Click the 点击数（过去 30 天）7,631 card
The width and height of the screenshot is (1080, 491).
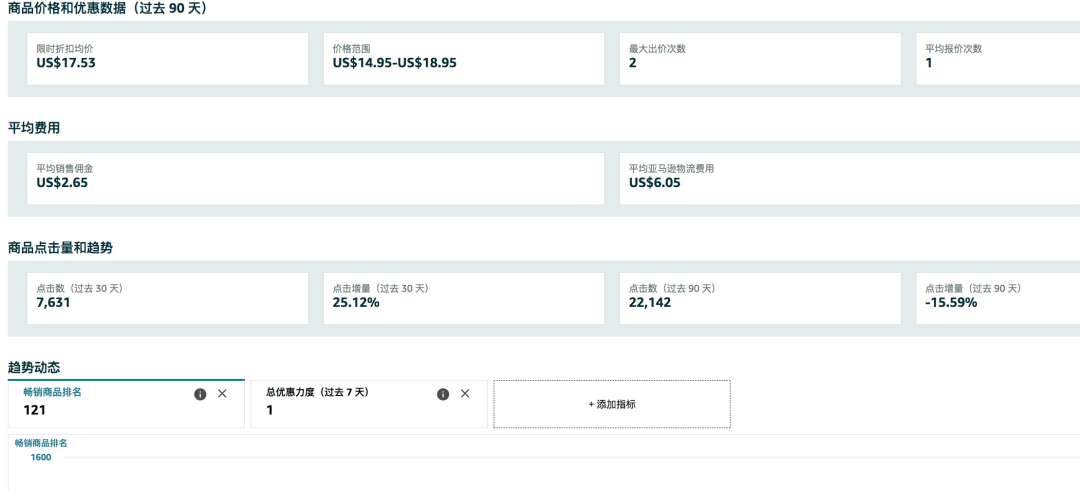click(x=167, y=298)
